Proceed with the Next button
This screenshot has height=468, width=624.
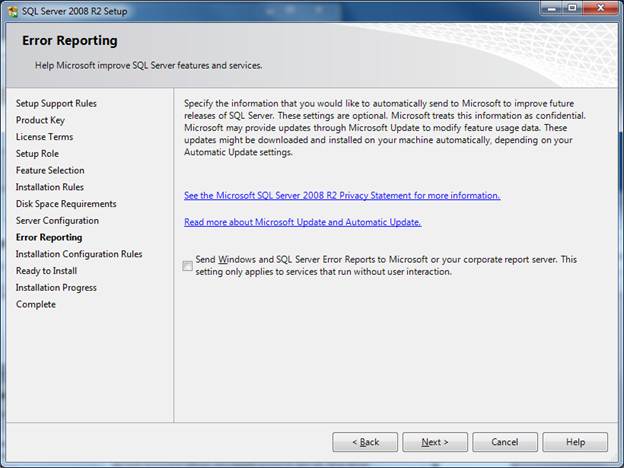[x=435, y=442]
